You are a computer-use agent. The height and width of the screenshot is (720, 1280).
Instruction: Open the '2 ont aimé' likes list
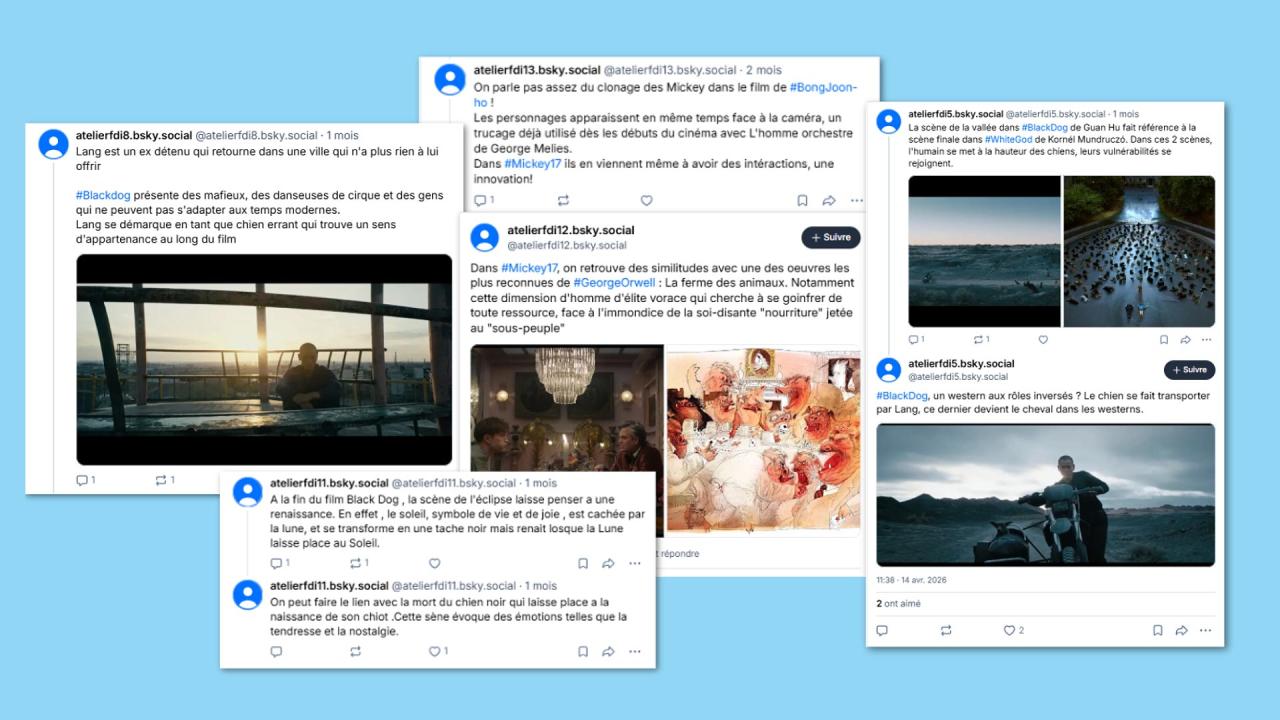(x=898, y=604)
